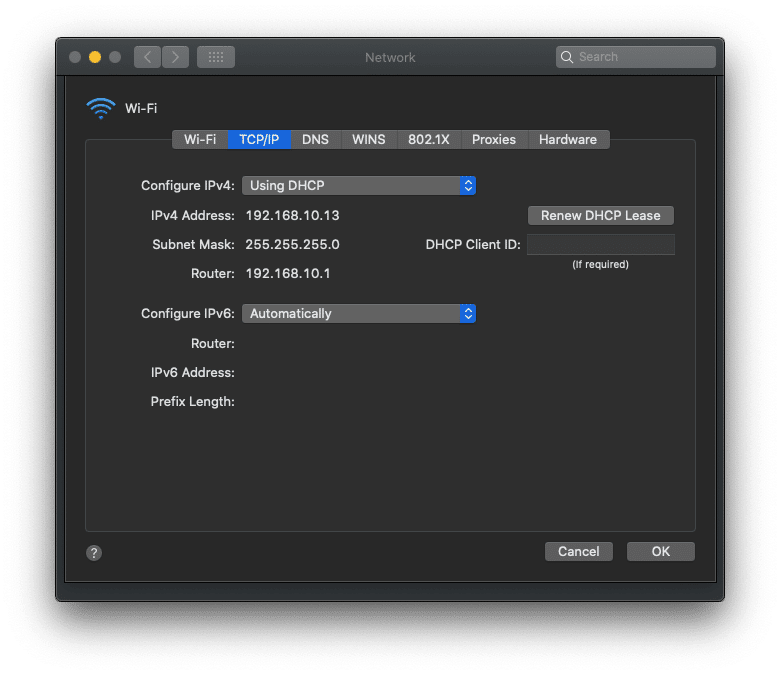The height and width of the screenshot is (675, 780).
Task: Go forward with the right chevron button
Action: (175, 57)
